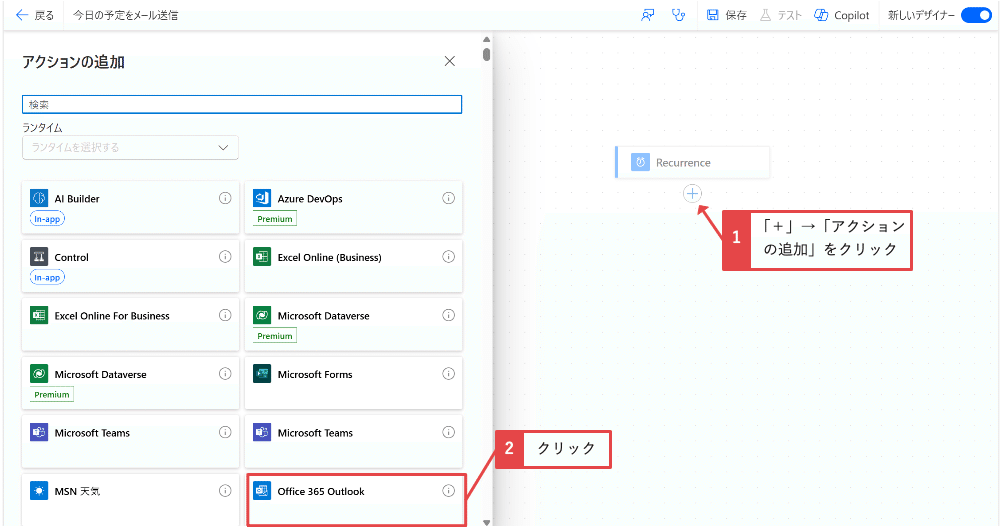Click the Premium badge under Azure DevOps
1000x527 pixels.
point(275,219)
